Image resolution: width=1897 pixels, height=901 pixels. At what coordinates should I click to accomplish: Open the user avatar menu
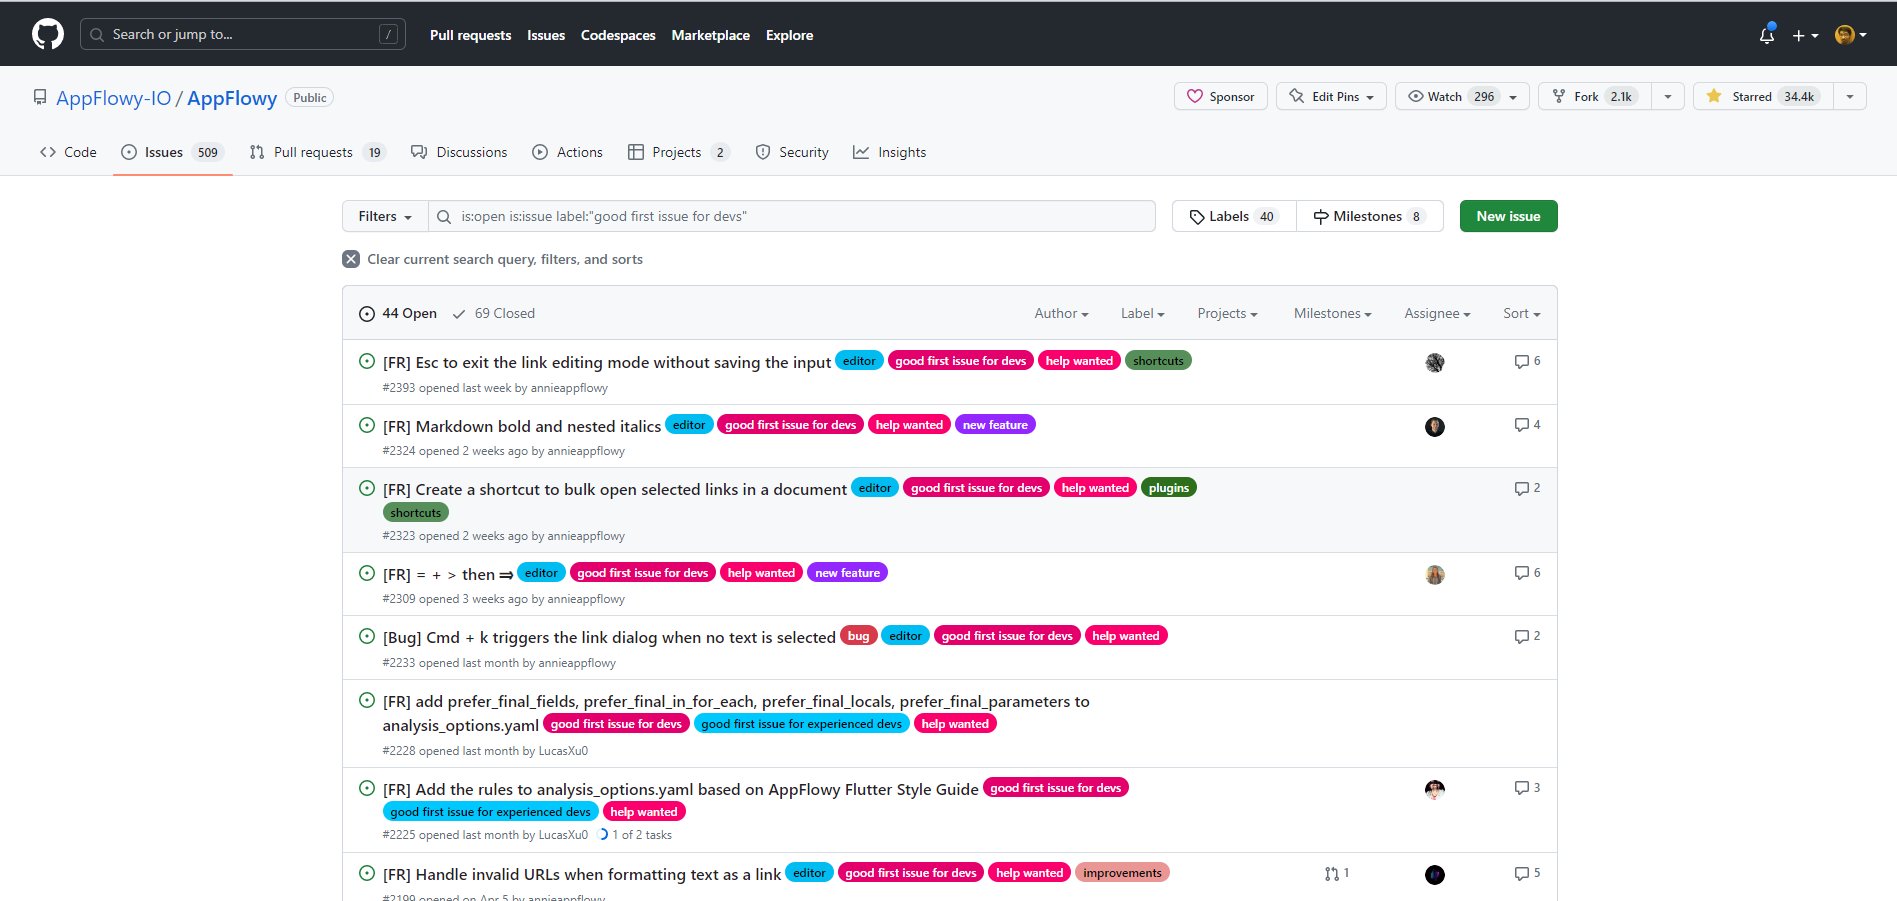[x=1851, y=35]
